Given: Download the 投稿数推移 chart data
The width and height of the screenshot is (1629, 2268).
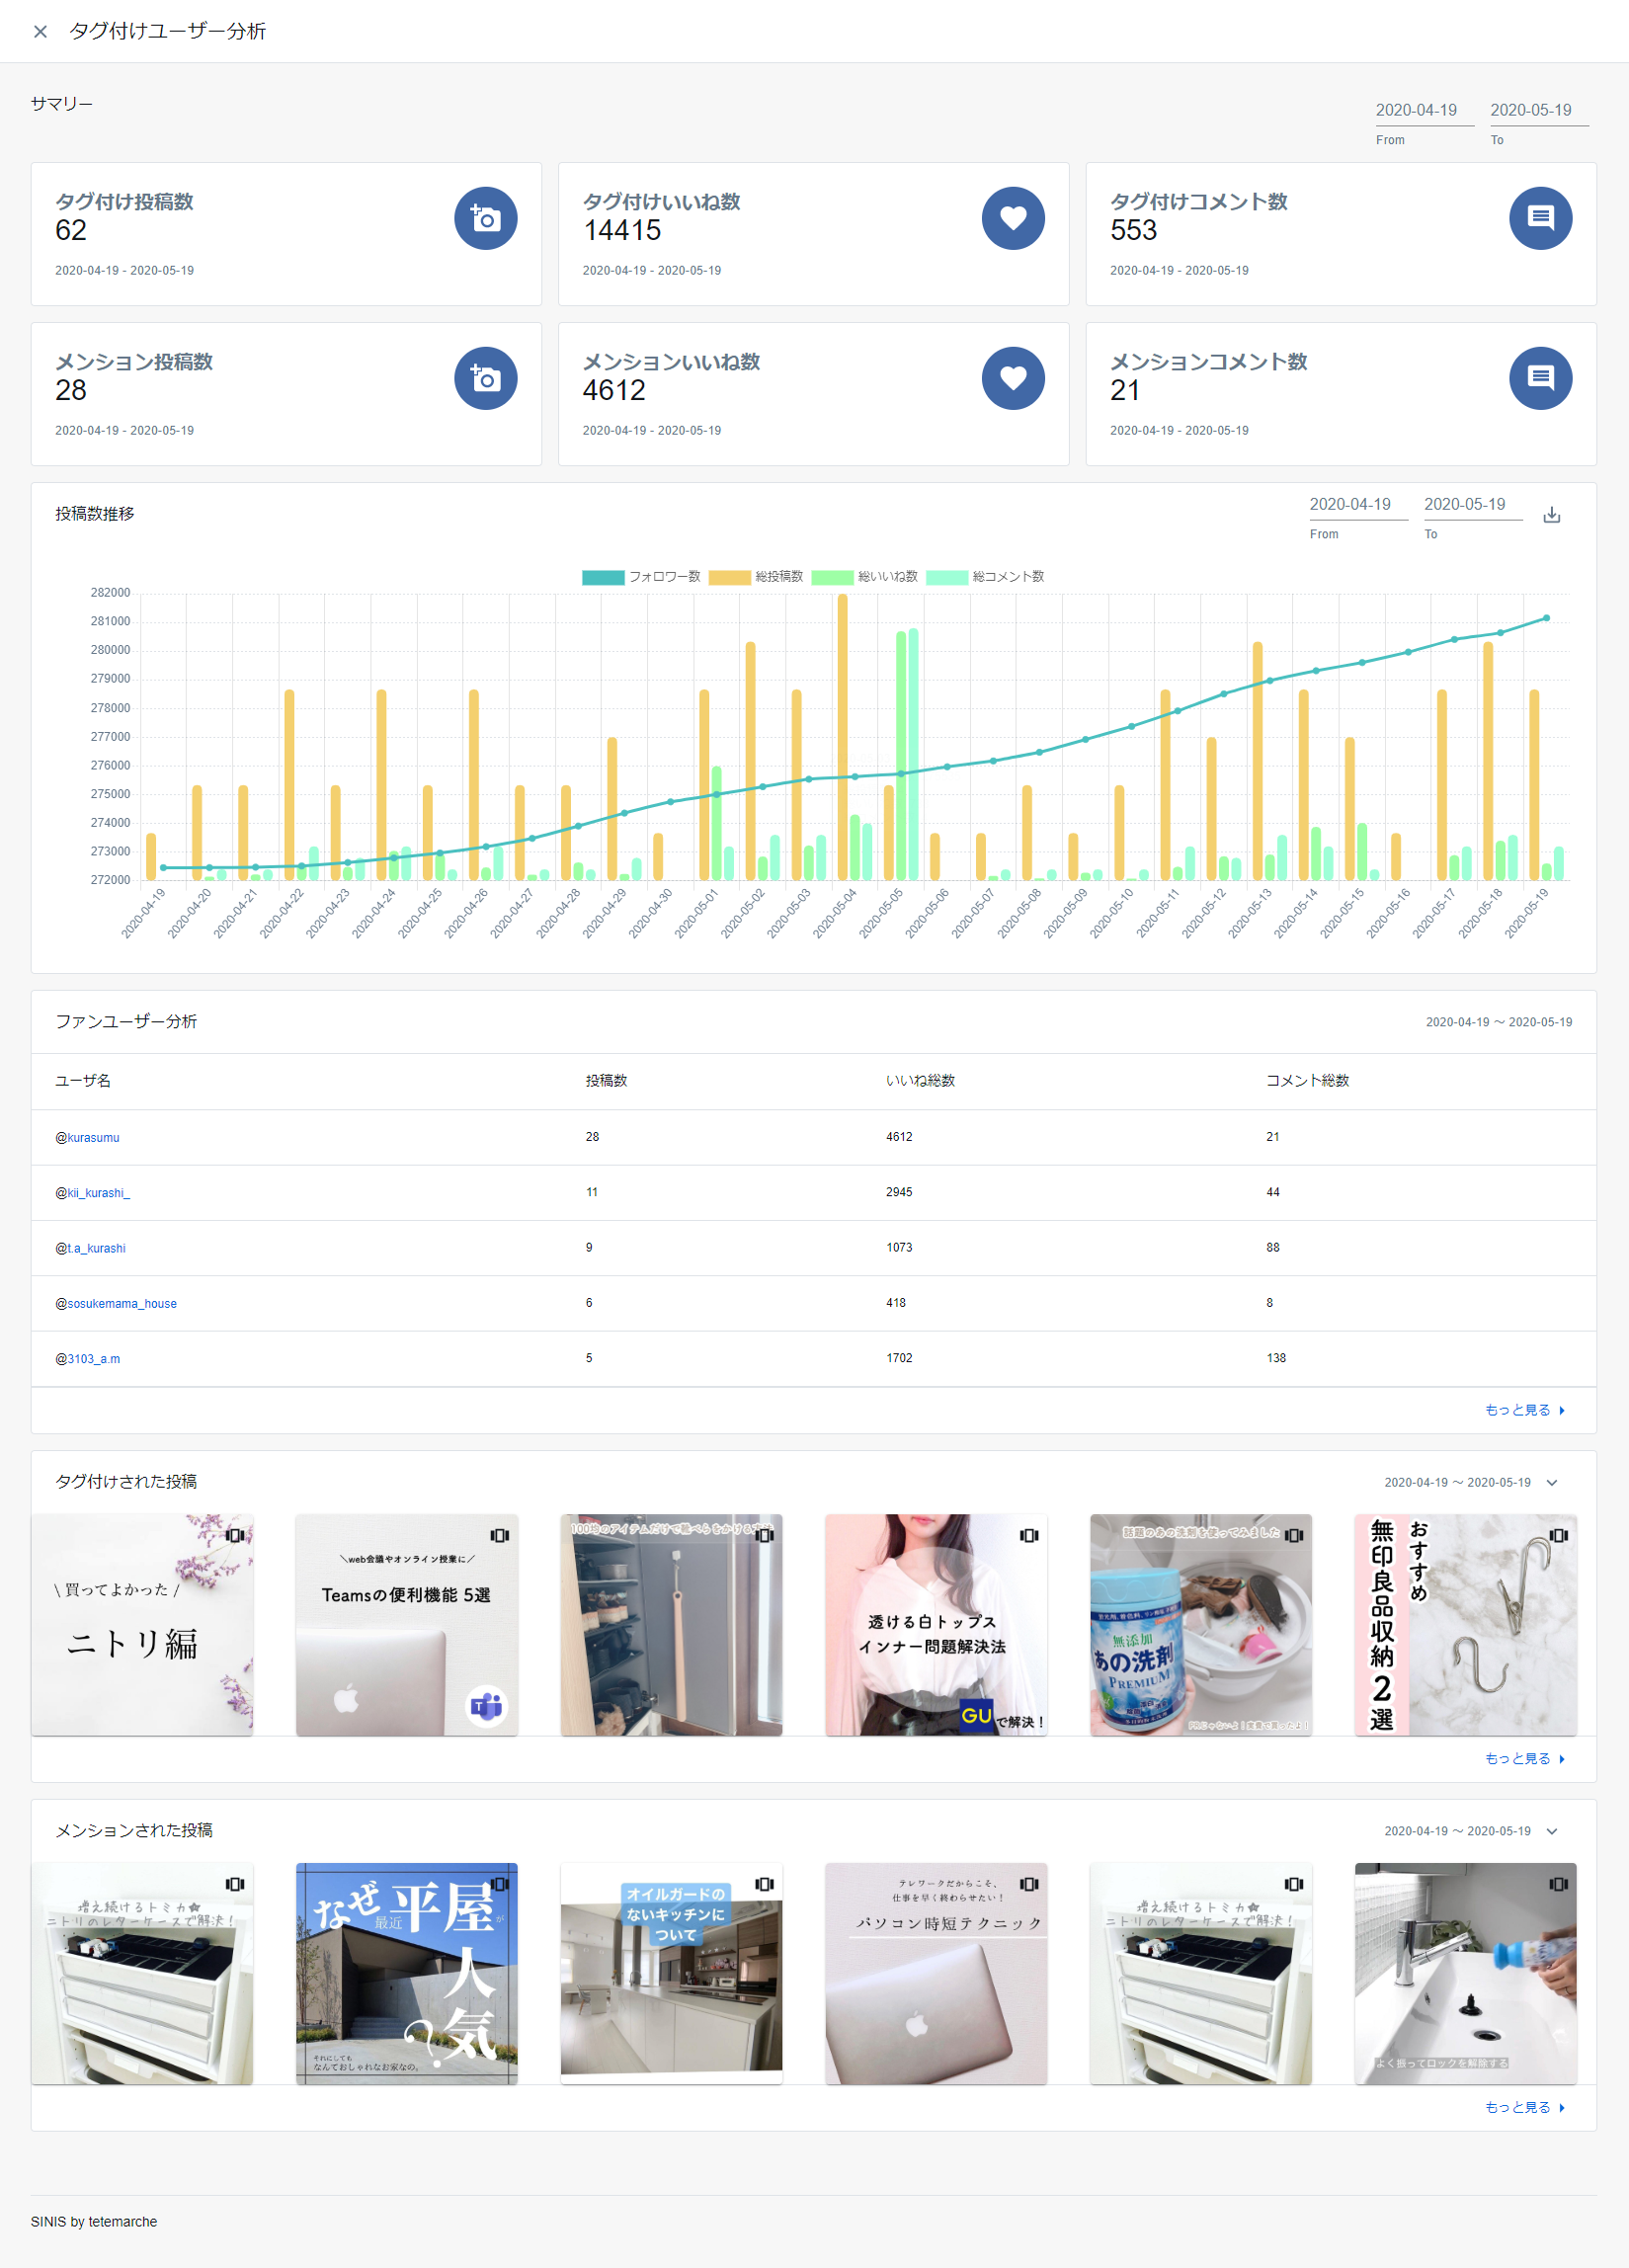Looking at the screenshot, I should 1551,515.
